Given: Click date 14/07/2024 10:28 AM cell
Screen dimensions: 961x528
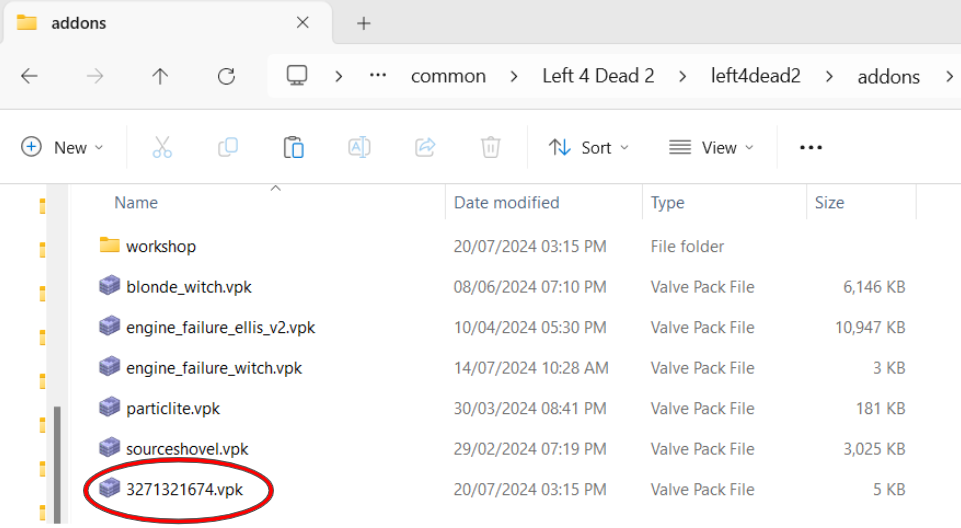Looking at the screenshot, I should 531,368.
